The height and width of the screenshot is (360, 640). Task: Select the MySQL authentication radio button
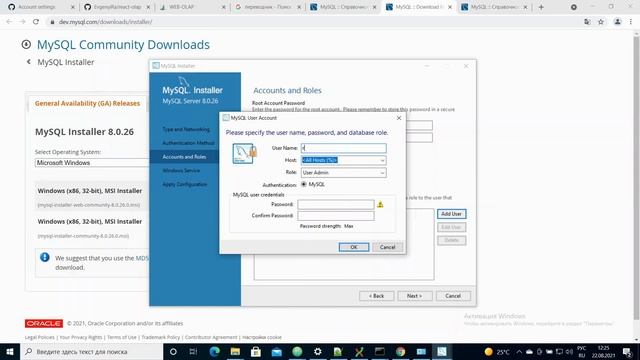click(x=304, y=184)
